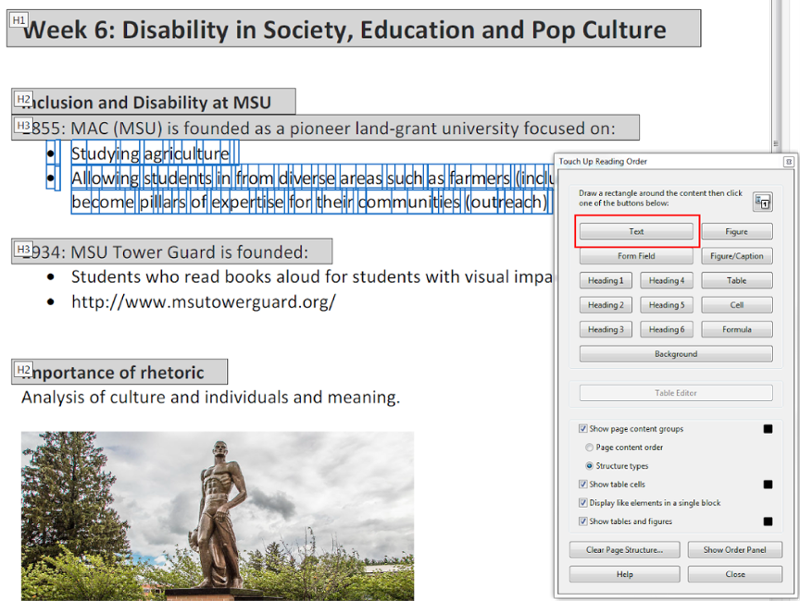Select H3 tag on 1855 MAC heading
Image resolution: width=800 pixels, height=601 pixels.
tap(23, 125)
